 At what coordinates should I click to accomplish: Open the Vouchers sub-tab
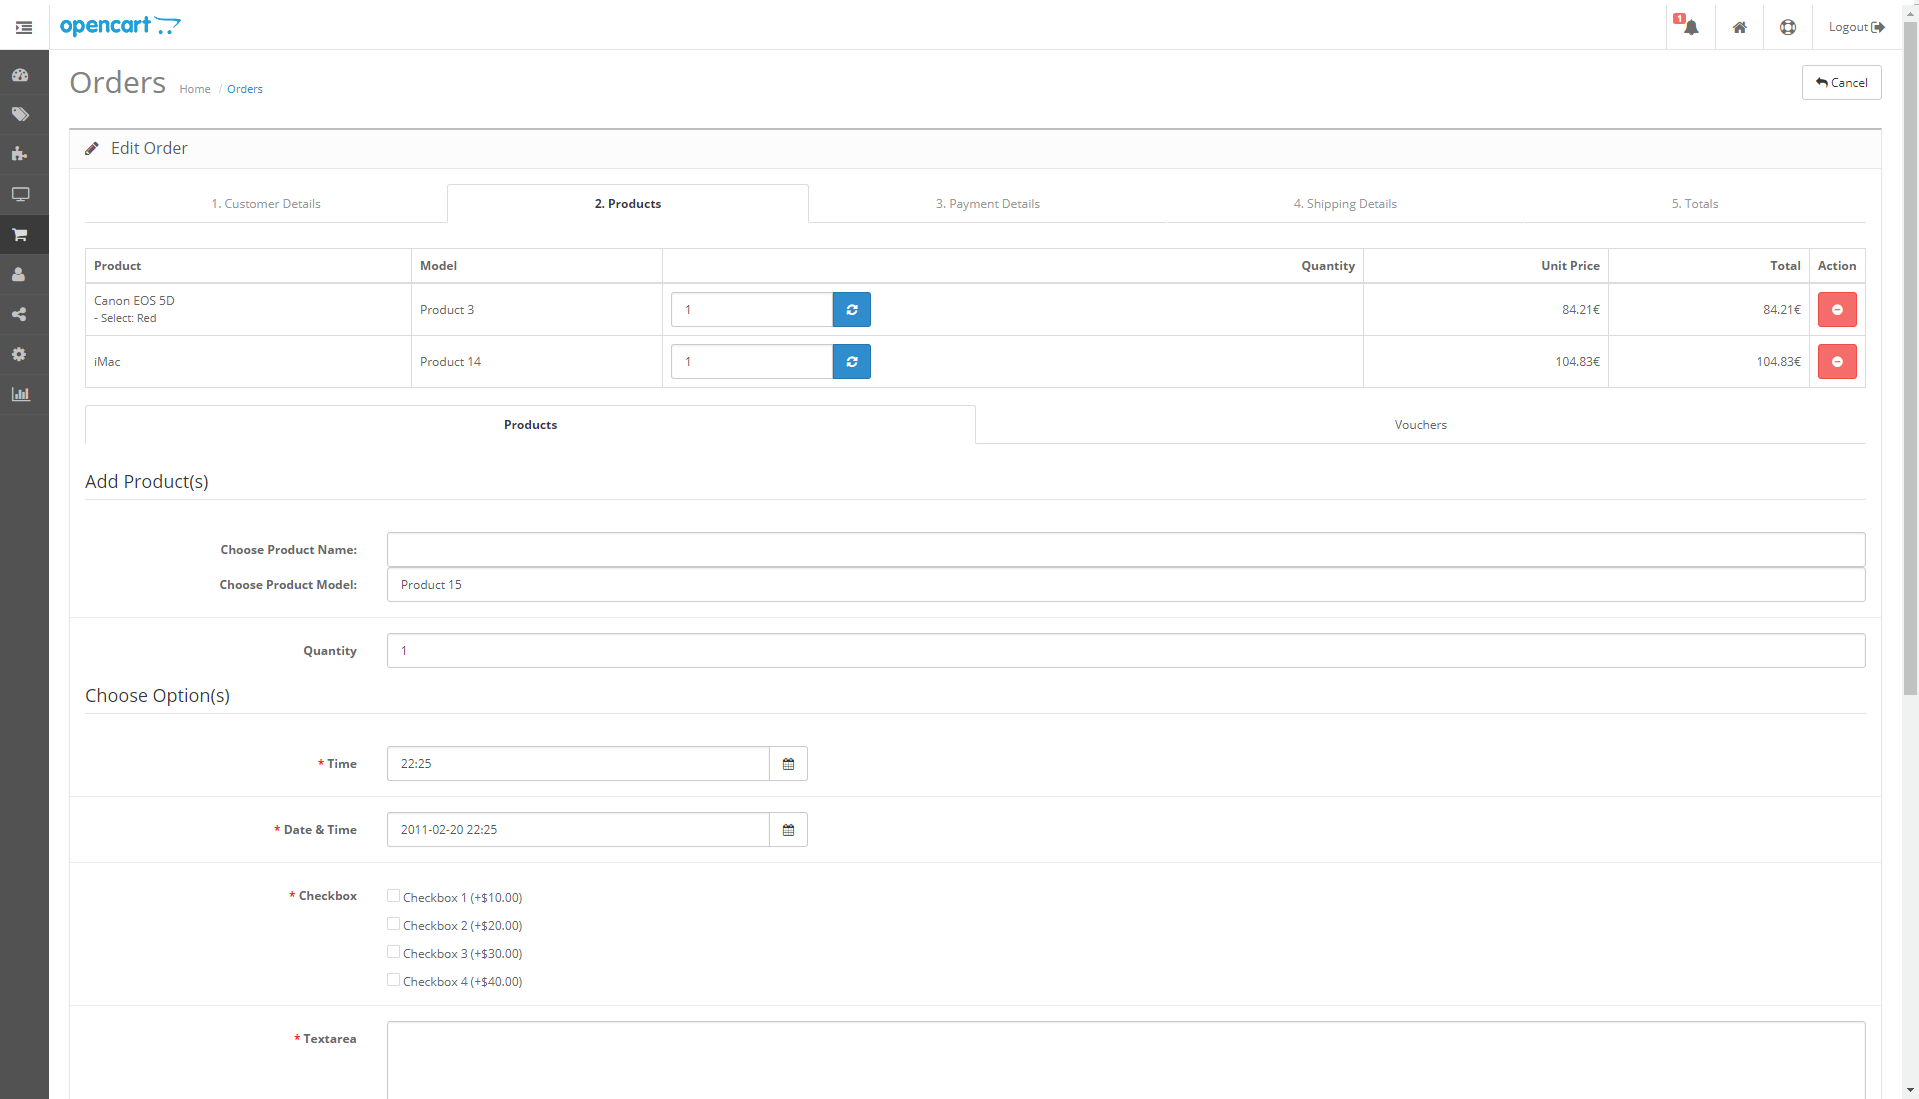click(1421, 425)
